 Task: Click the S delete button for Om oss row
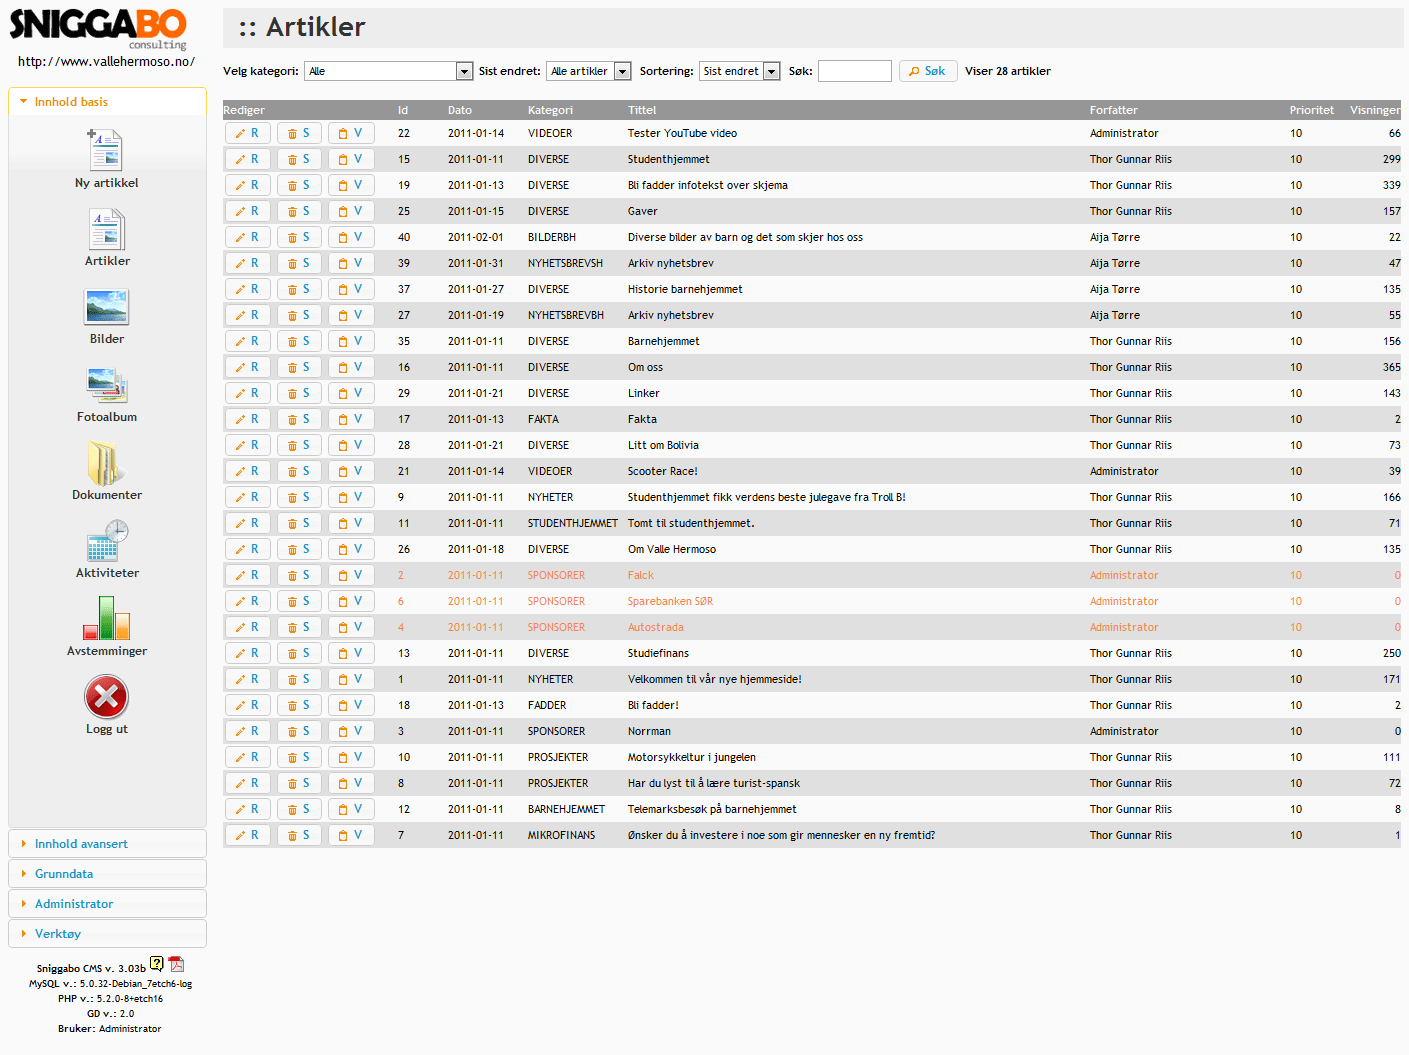[299, 367]
